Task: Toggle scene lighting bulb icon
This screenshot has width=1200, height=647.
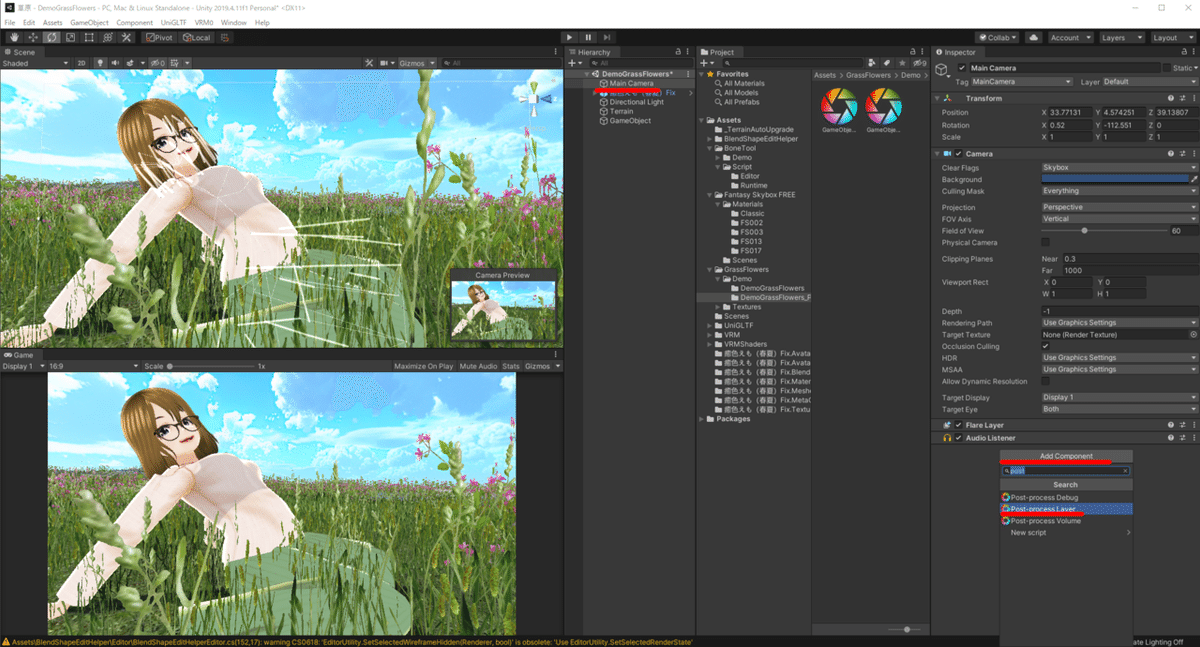Action: (x=100, y=63)
